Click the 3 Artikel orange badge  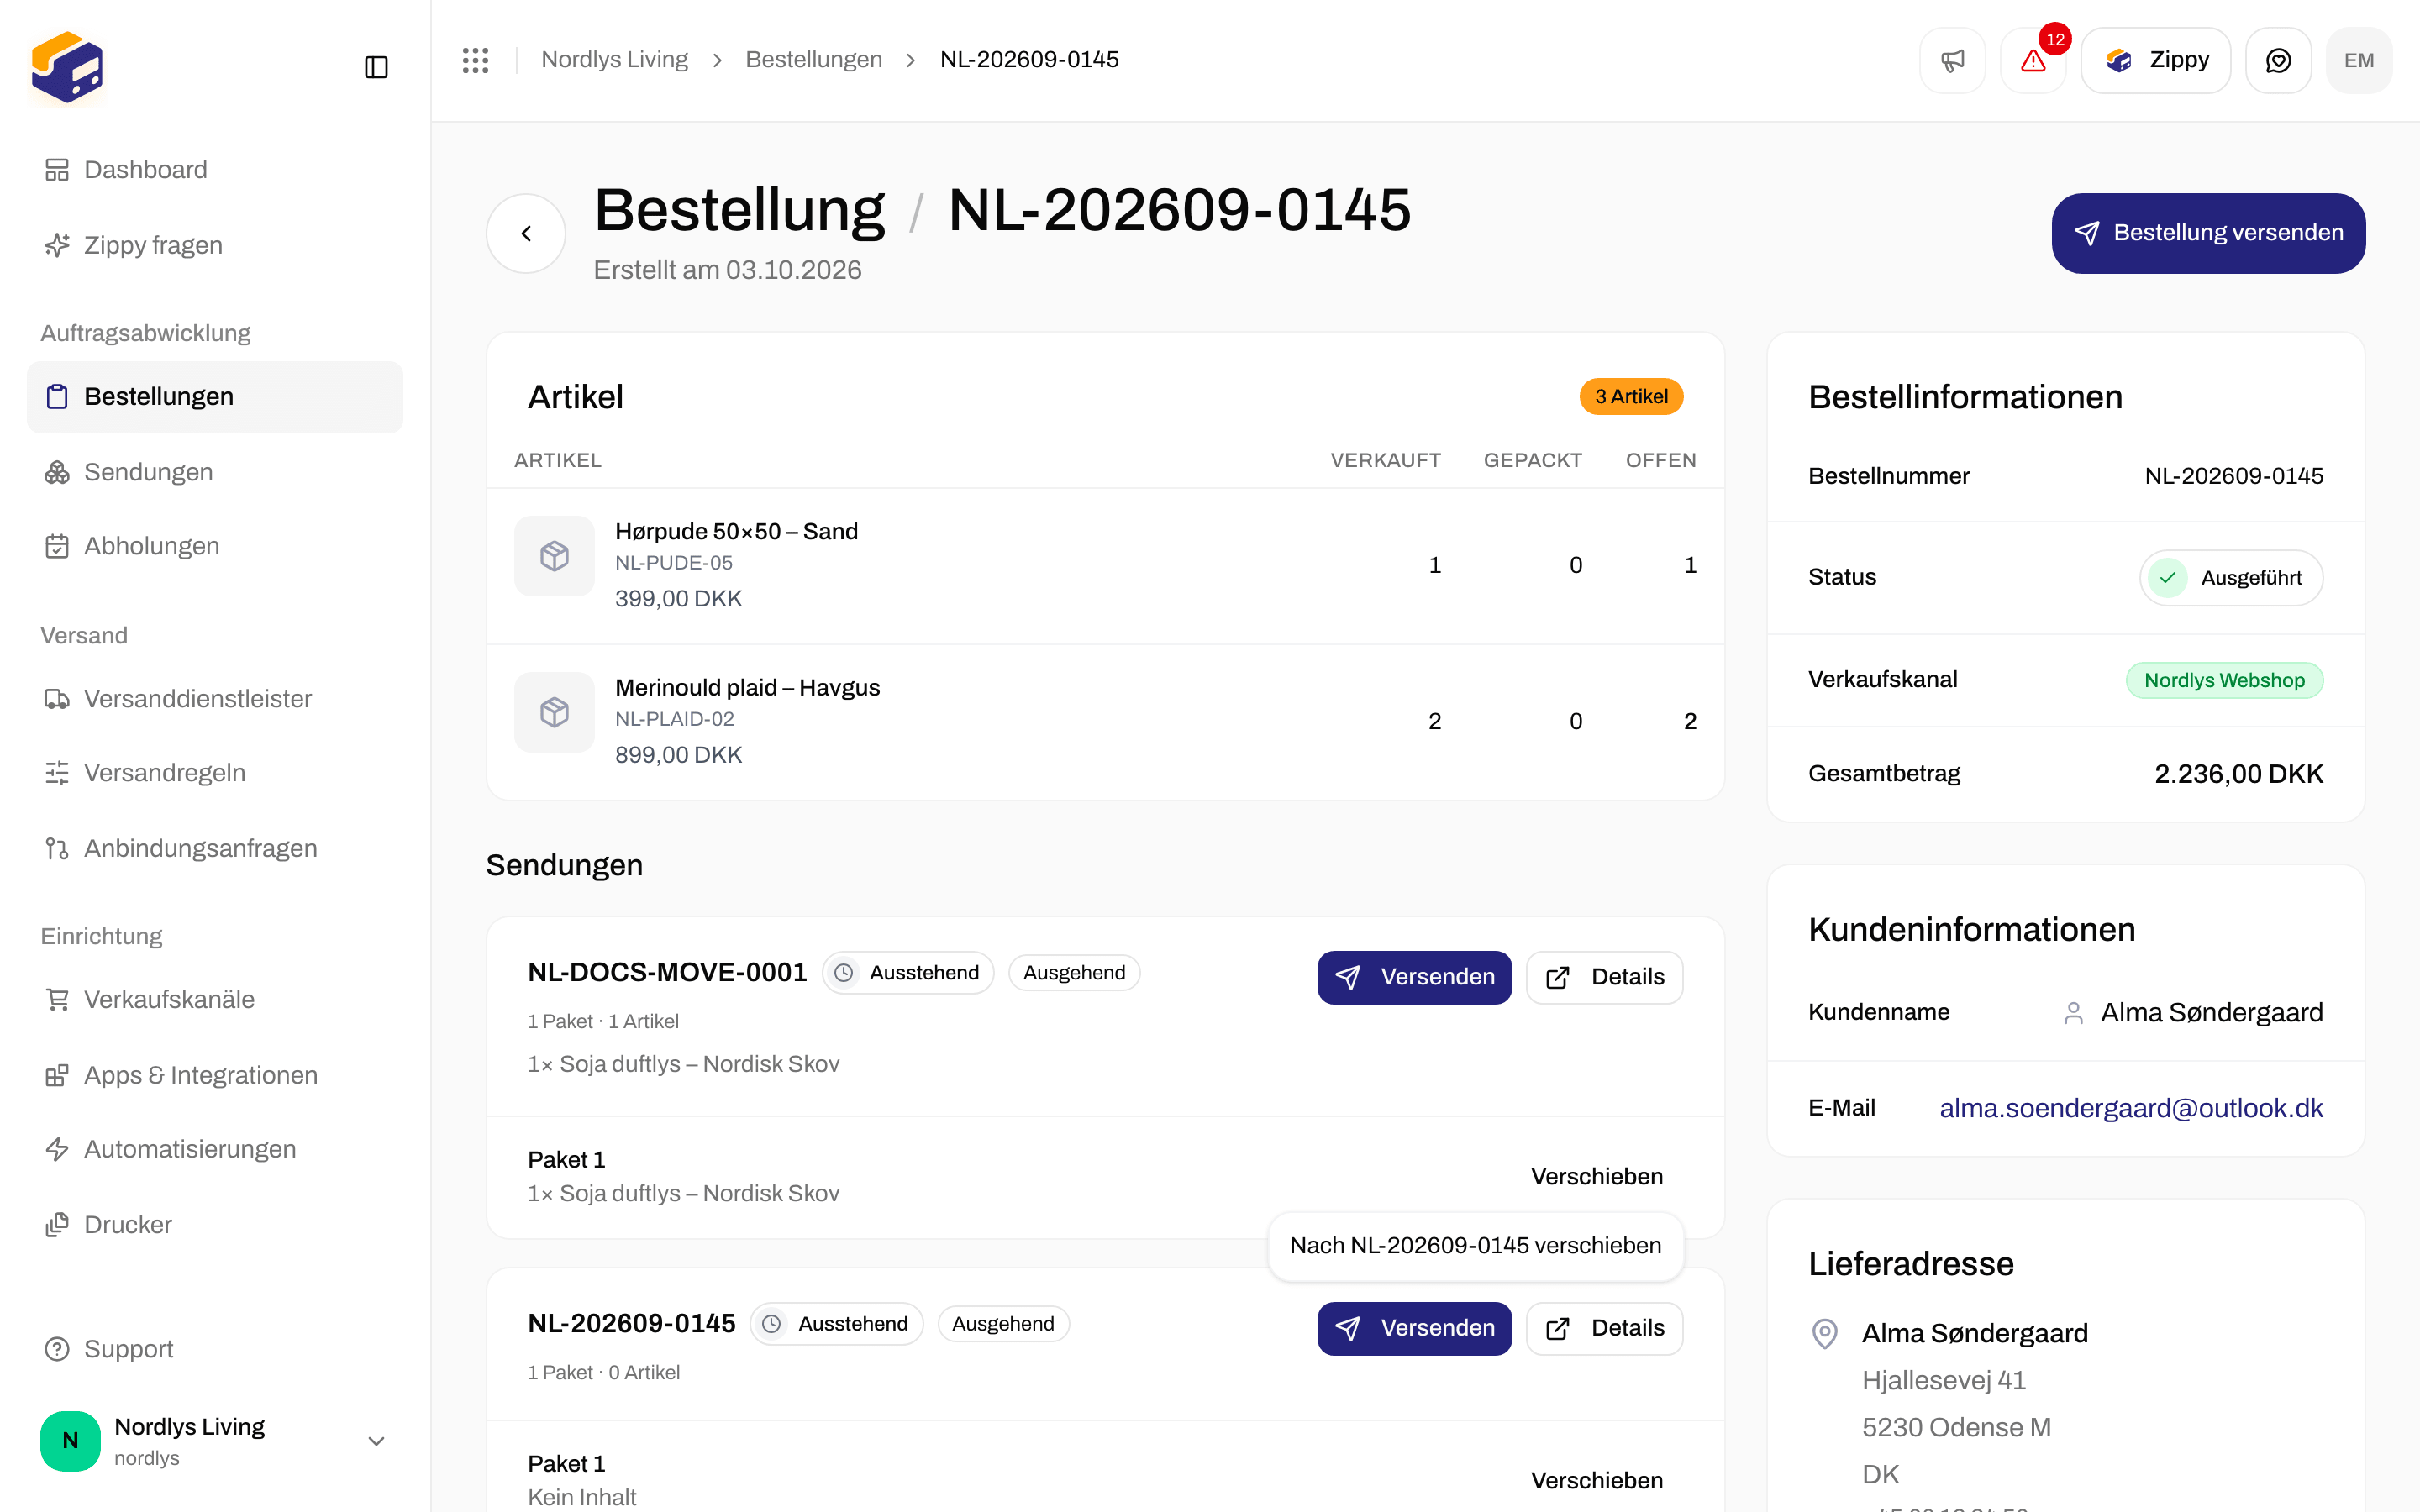[x=1631, y=397]
